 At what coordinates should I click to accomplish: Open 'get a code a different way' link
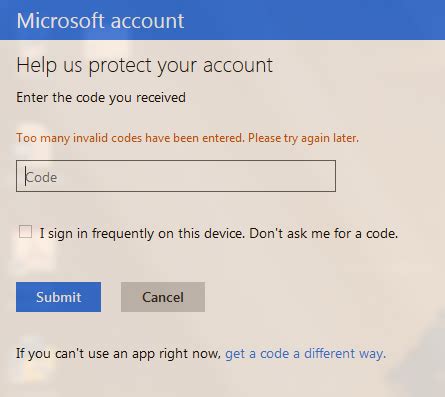(305, 354)
